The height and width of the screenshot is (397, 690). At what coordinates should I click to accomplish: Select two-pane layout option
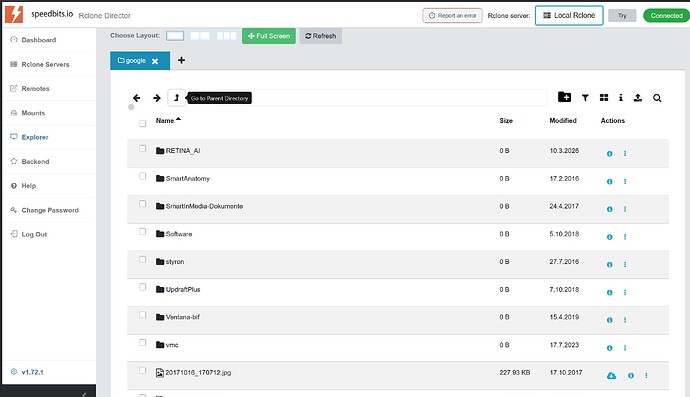[200, 36]
